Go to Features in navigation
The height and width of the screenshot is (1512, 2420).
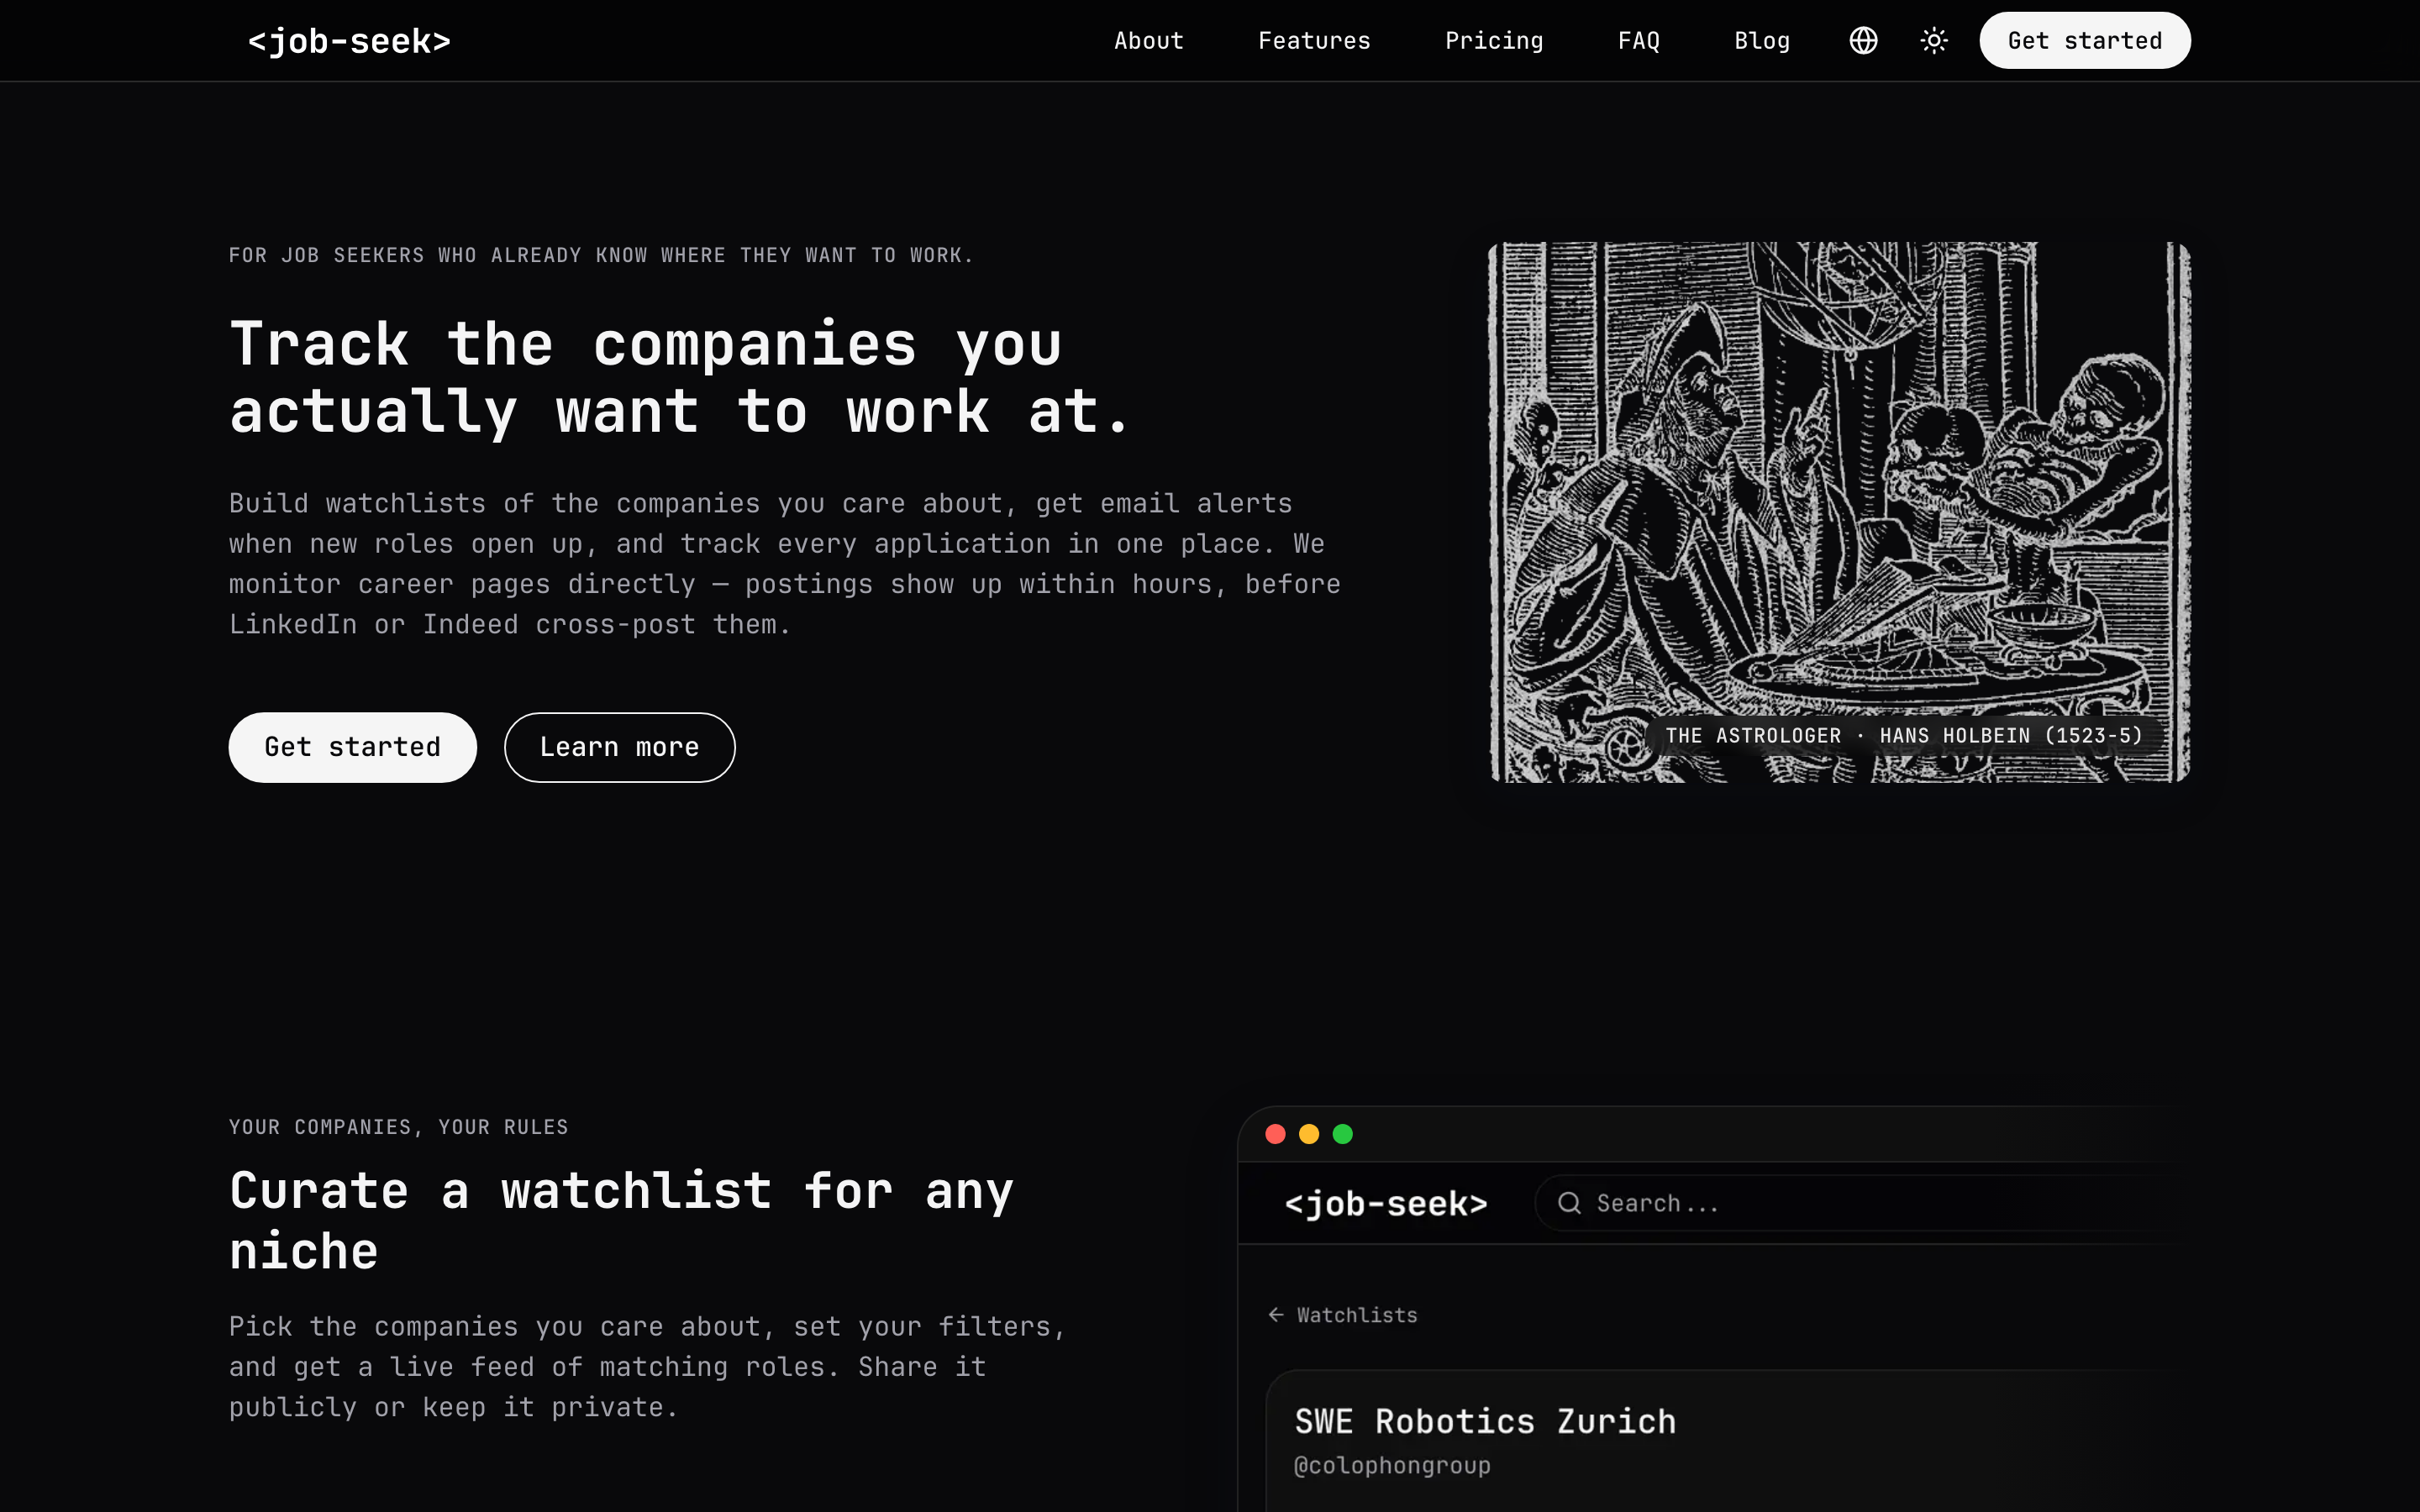[x=1314, y=41]
